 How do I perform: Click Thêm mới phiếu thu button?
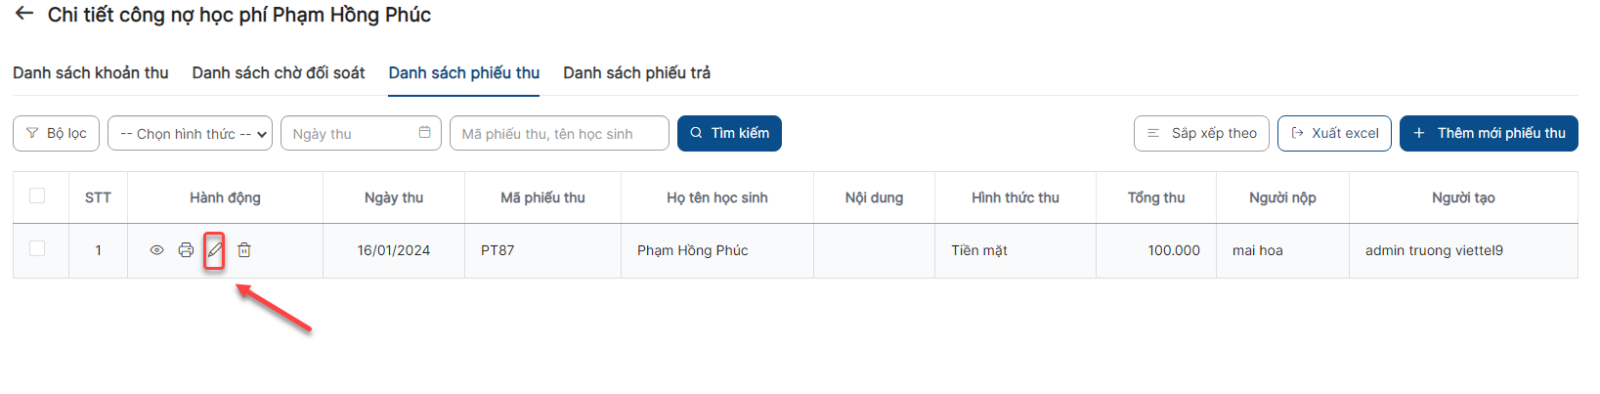1489,133
